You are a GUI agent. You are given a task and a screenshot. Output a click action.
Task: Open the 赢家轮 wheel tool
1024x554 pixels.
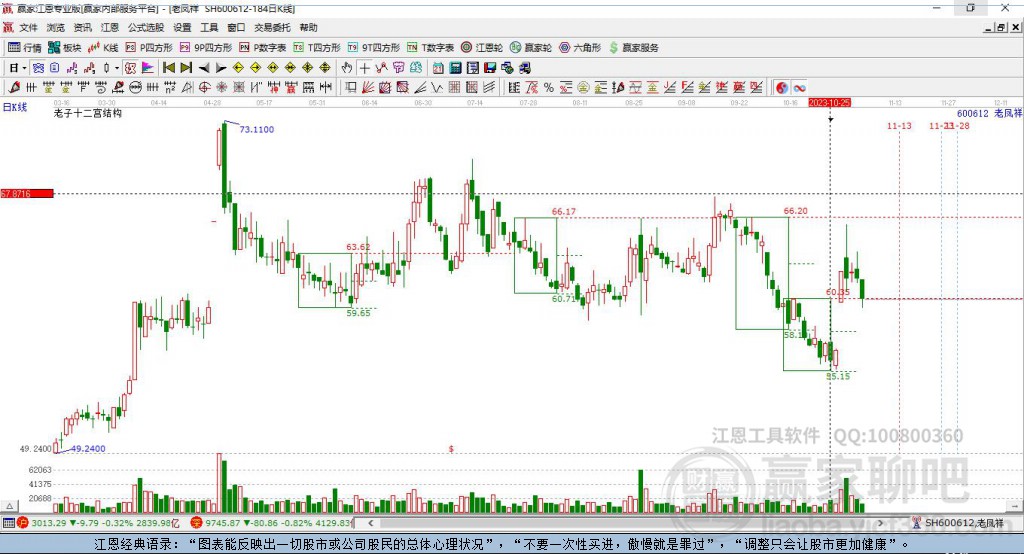click(x=531, y=48)
